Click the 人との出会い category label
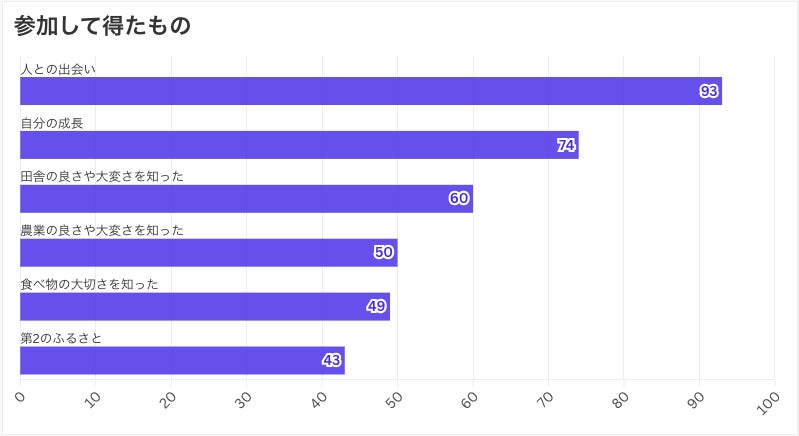Viewport: 799px width, 436px height. (x=59, y=69)
